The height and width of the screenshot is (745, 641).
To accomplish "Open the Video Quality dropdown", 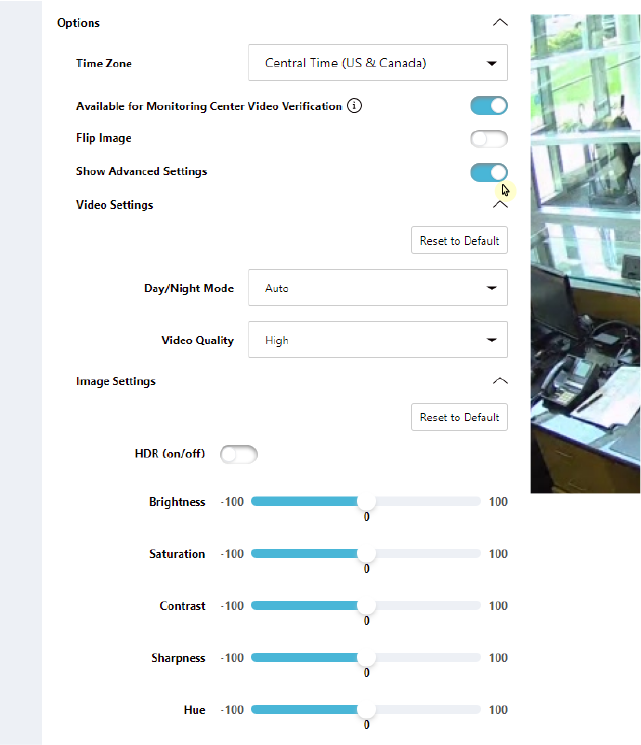I will pos(378,340).
